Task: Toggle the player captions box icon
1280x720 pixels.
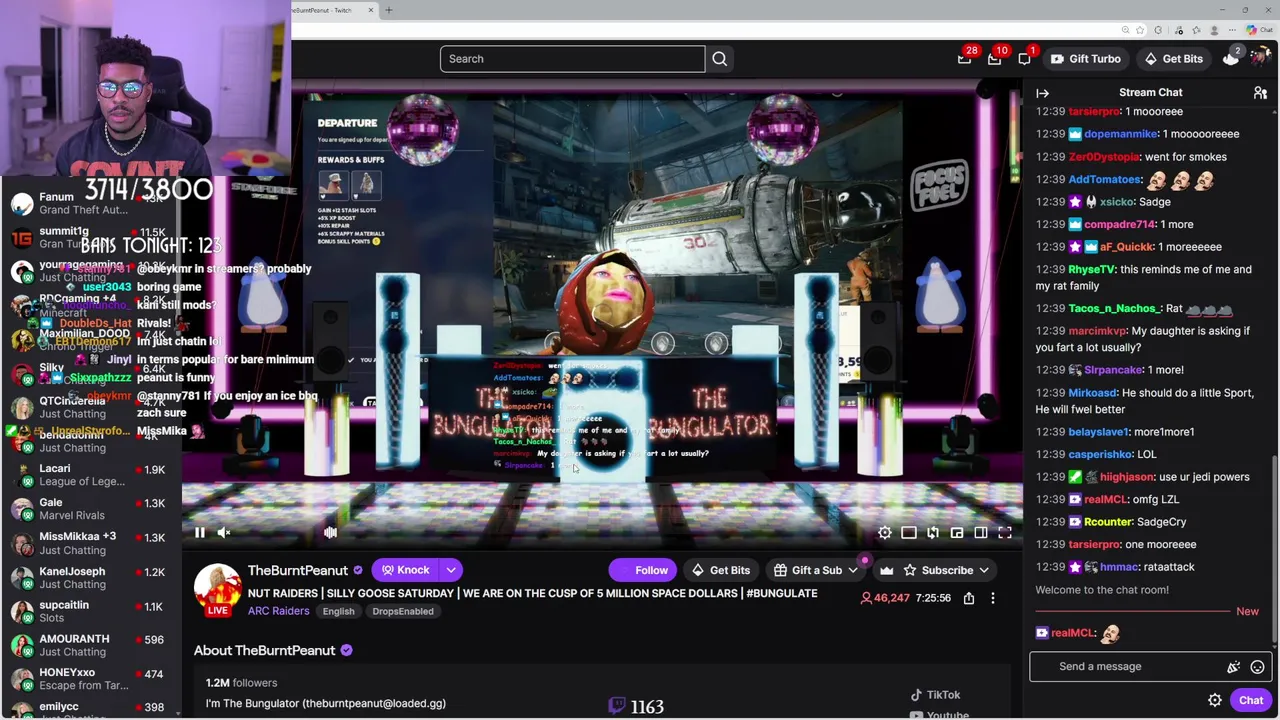Action: [x=909, y=533]
